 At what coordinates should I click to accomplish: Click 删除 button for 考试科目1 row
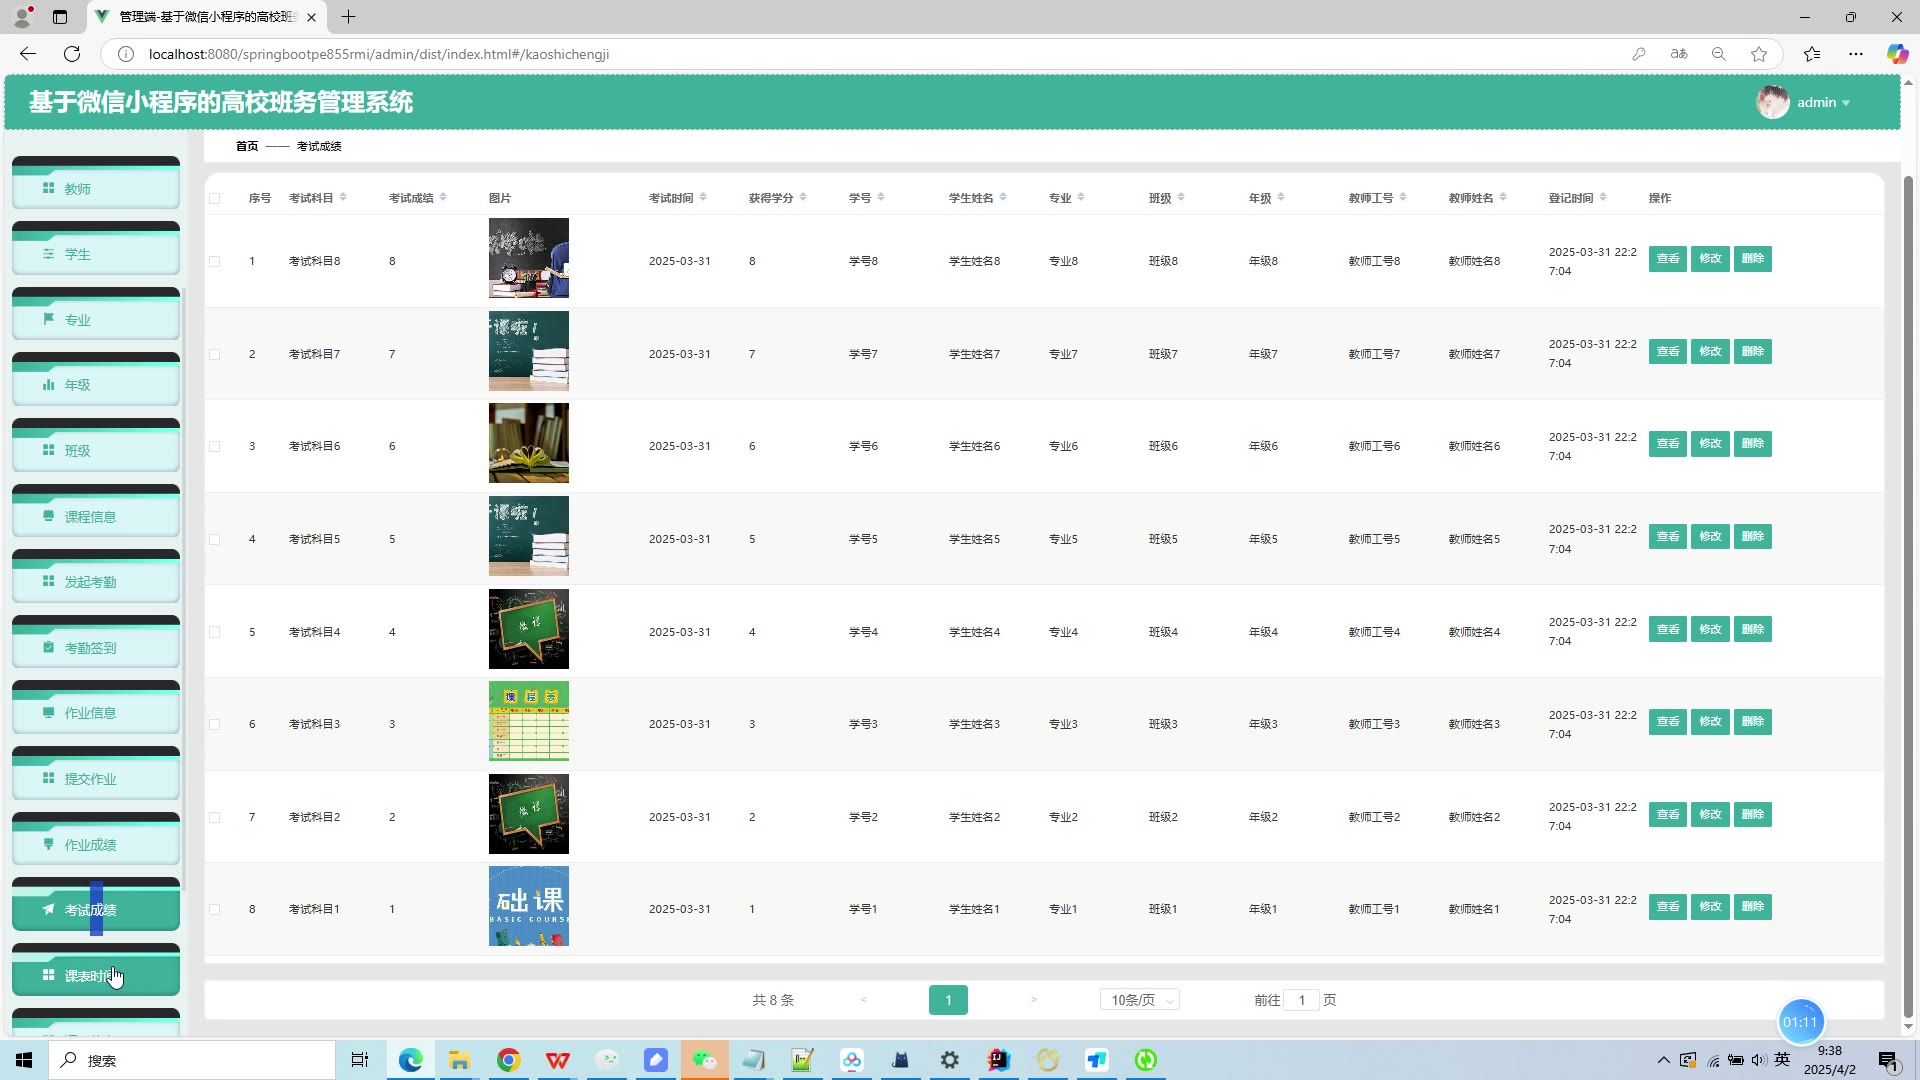pyautogui.click(x=1752, y=906)
